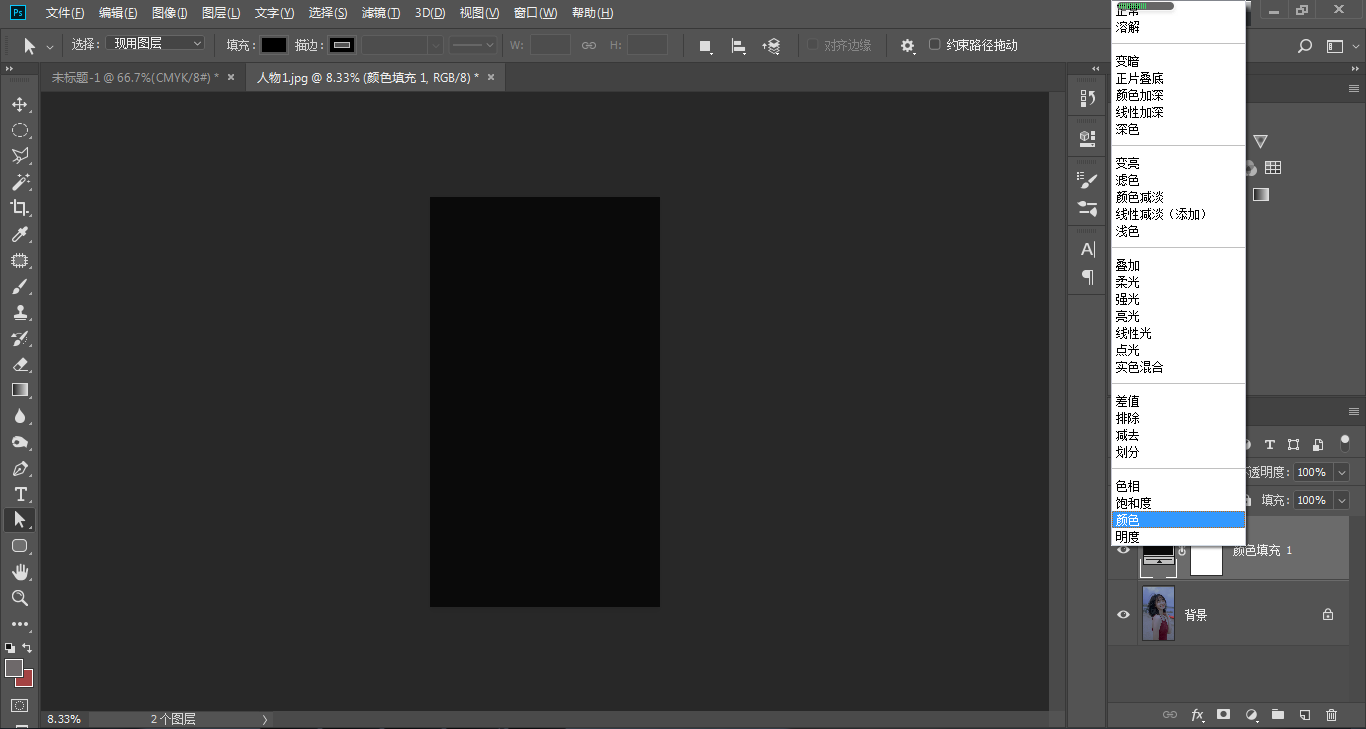Click the search magnifier icon
The image size is (1366, 729).
[1304, 46]
